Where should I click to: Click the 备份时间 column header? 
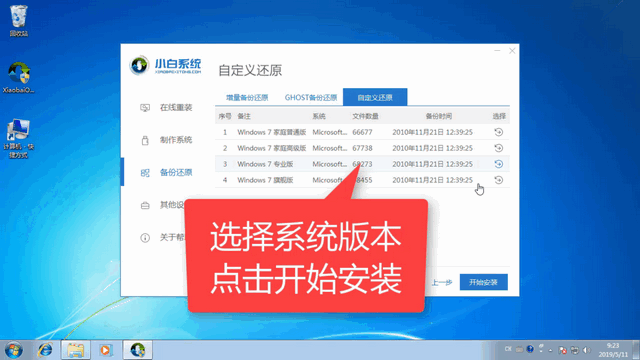pos(439,116)
